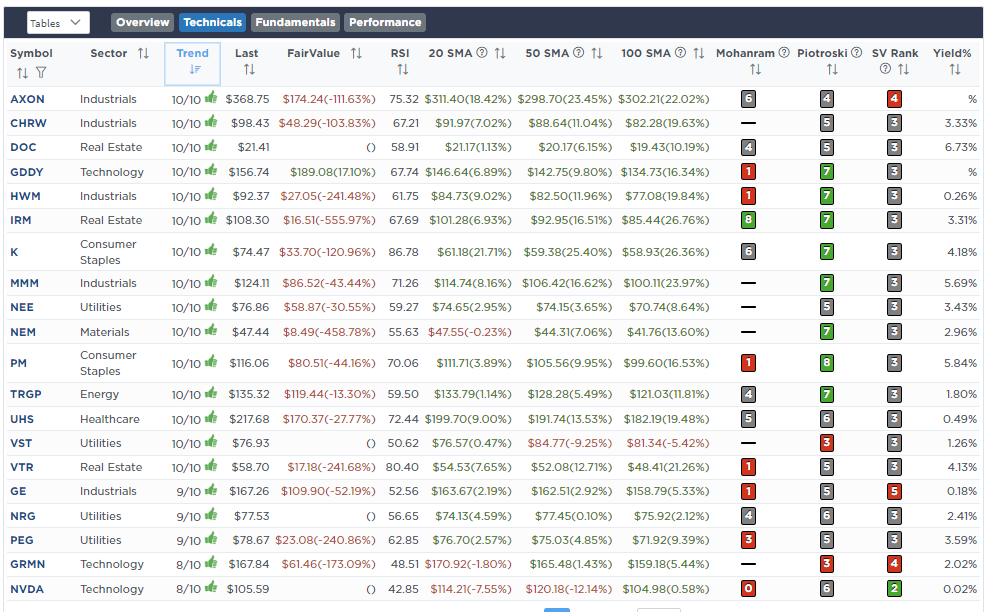The height and width of the screenshot is (612, 987).
Task: Select PM's Consumer Staples sector cell
Action: 108,363
